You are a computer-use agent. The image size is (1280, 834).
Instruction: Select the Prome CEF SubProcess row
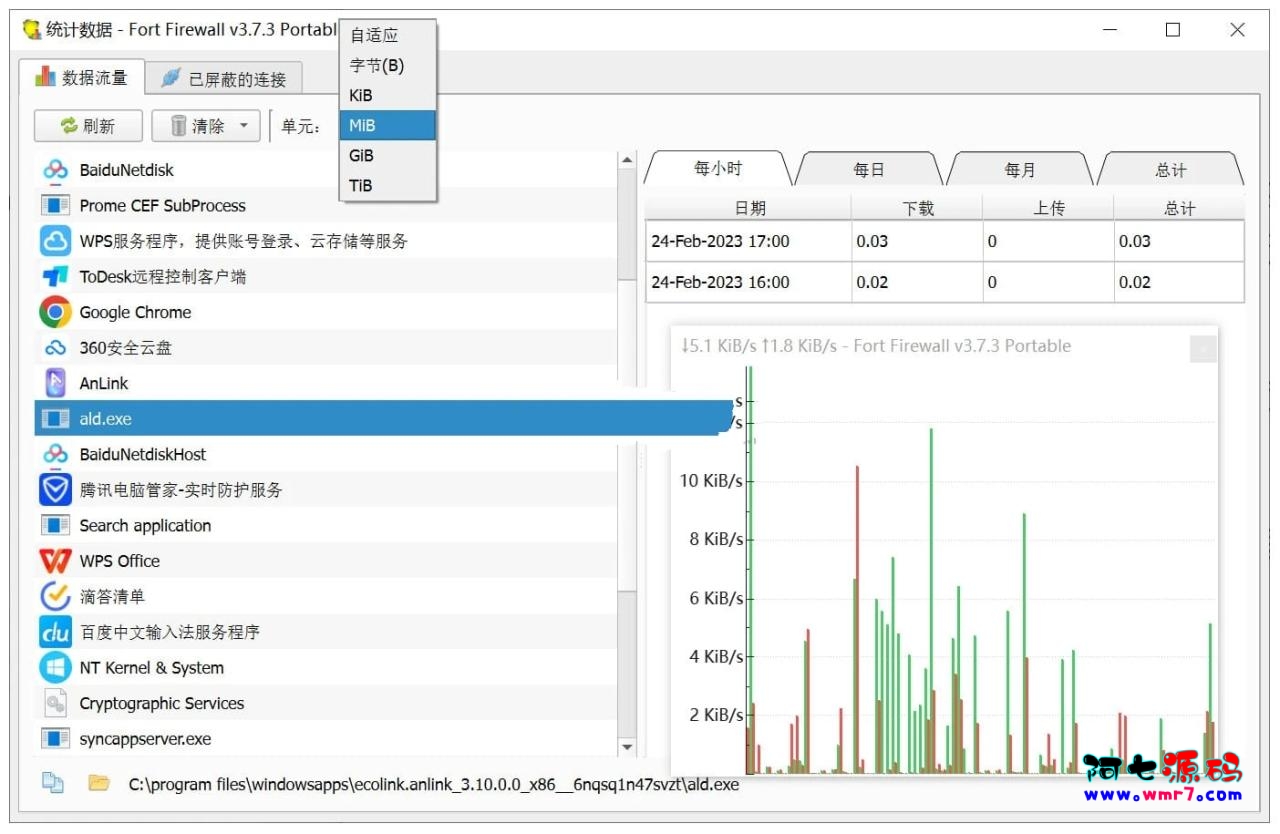tap(326, 206)
